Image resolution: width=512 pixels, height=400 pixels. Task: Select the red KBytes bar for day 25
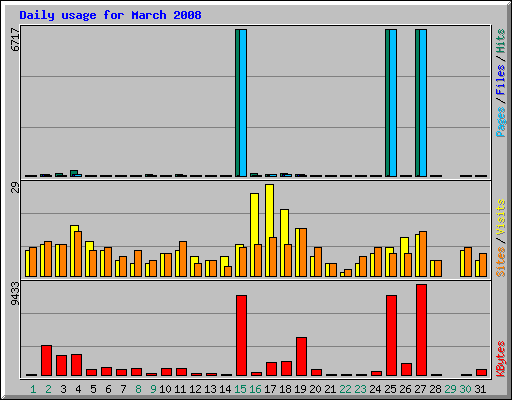(x=391, y=335)
